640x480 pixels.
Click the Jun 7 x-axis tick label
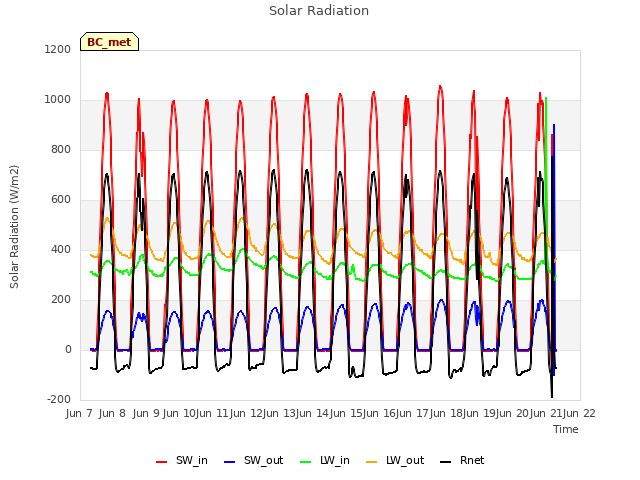(x=79, y=413)
